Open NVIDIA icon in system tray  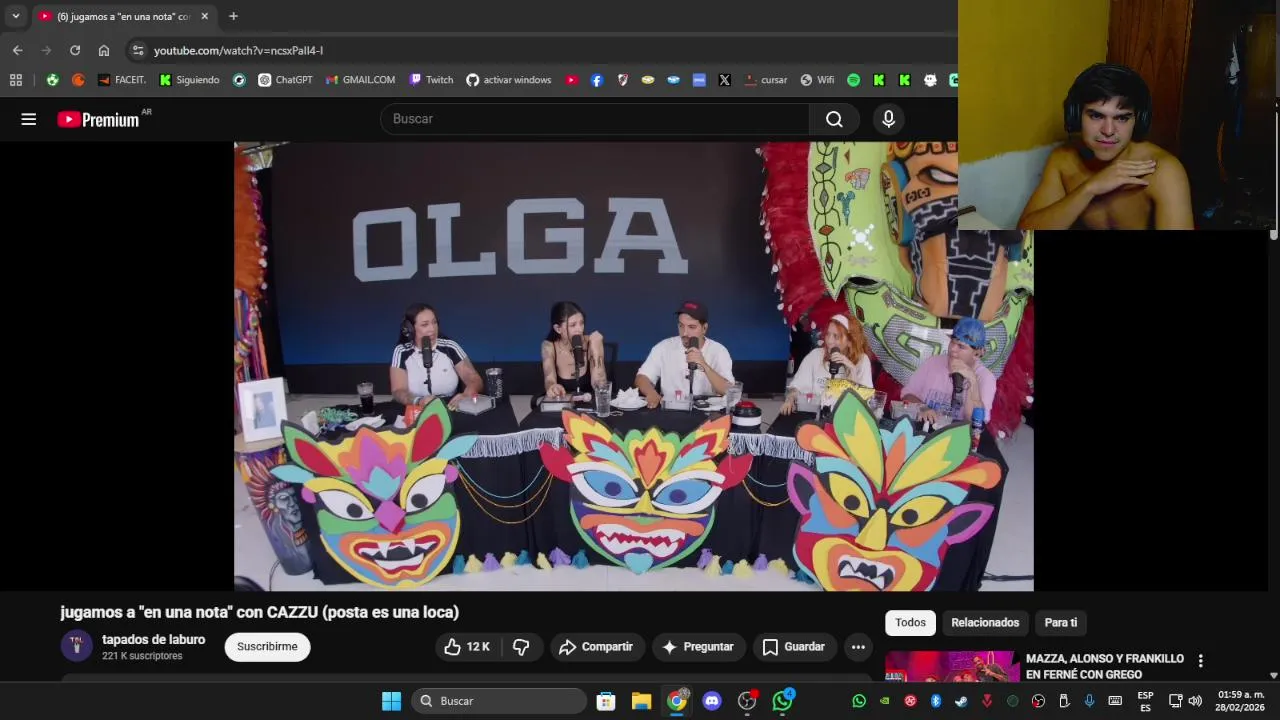(x=884, y=701)
